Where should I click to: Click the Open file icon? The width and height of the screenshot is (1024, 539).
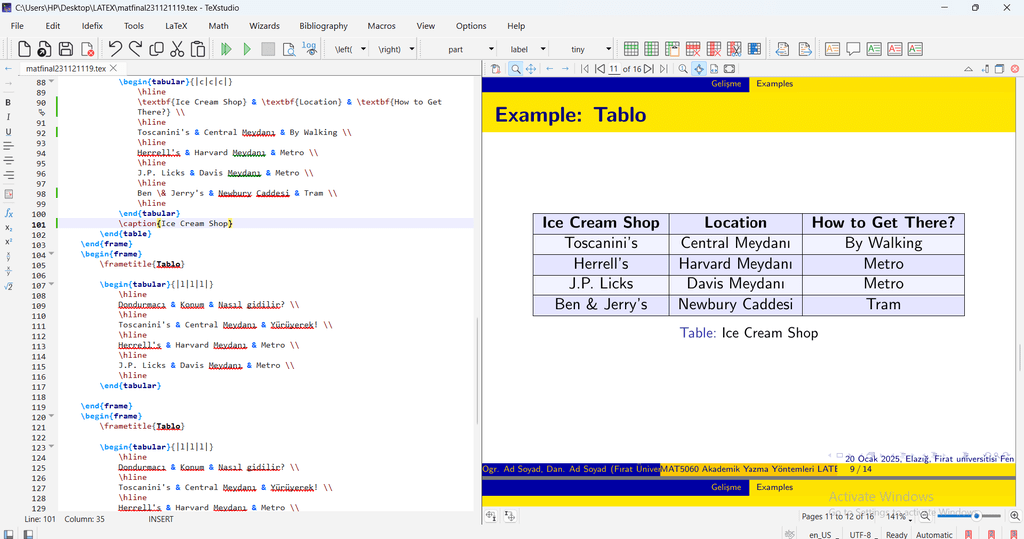[44, 49]
